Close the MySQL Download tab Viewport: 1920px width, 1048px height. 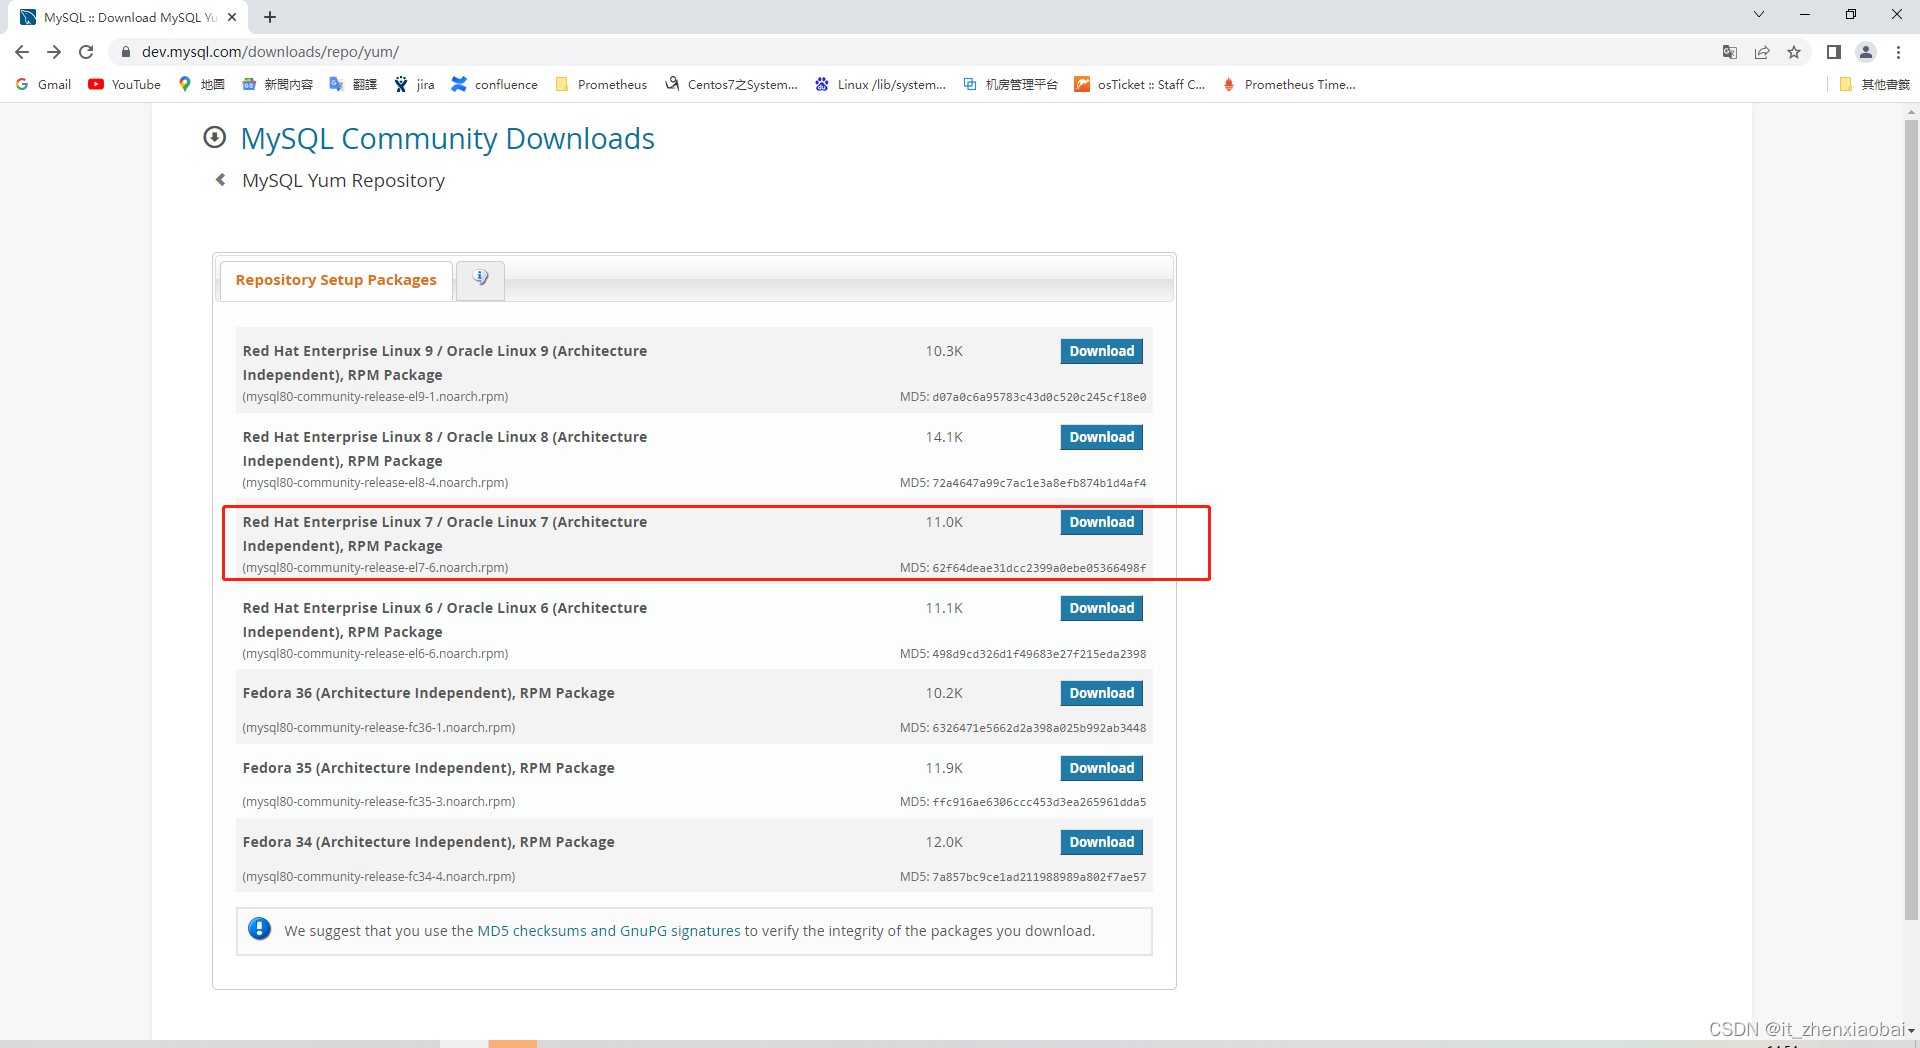232,17
